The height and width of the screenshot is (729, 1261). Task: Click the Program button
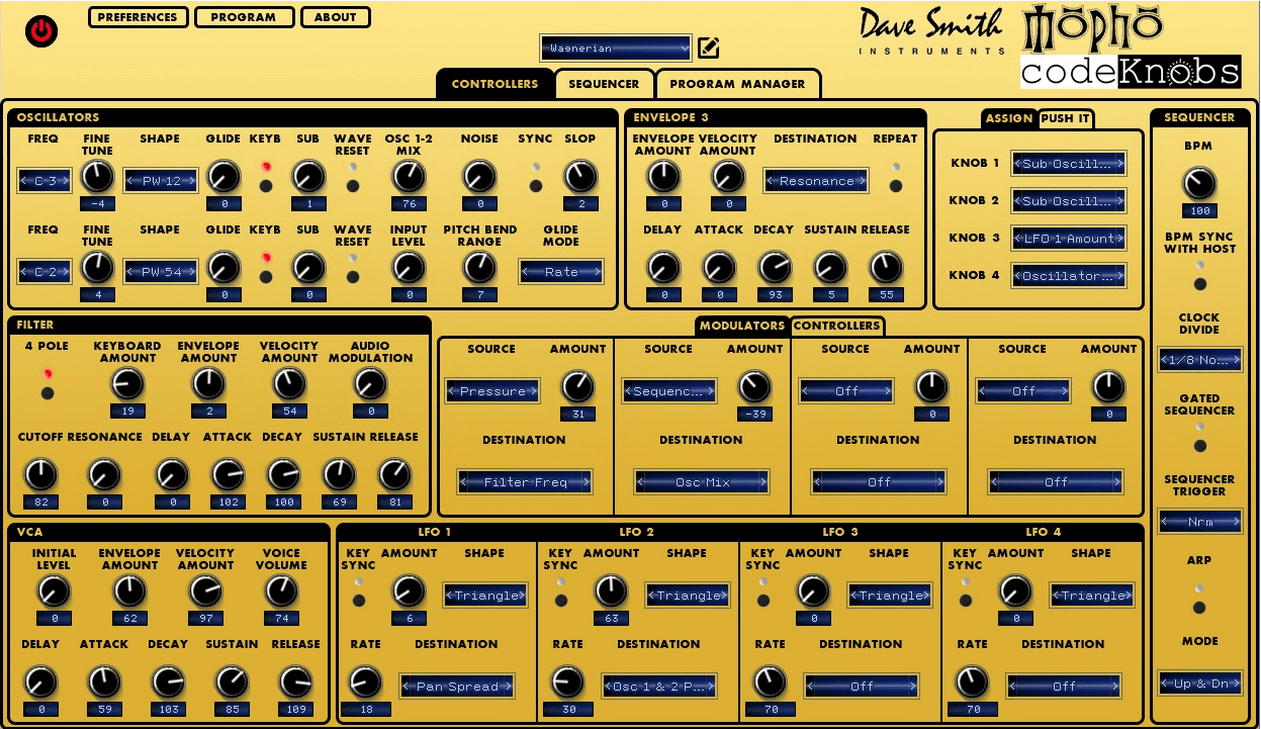(244, 17)
